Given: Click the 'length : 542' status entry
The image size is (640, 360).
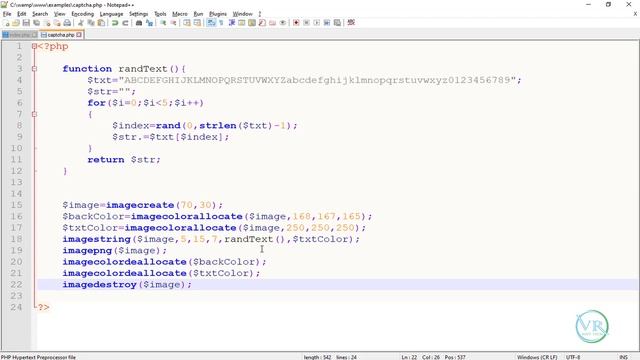Looking at the screenshot, I should [x=317, y=357].
